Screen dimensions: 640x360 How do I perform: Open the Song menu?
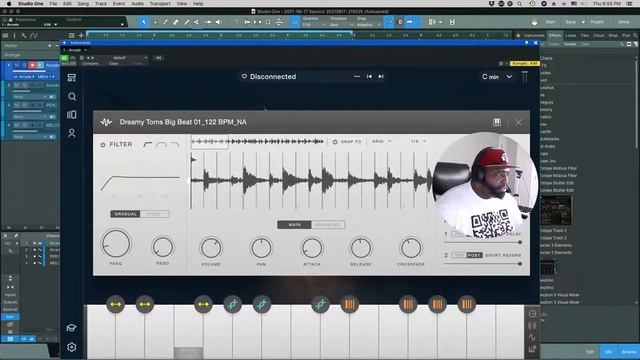[x=83, y=4]
